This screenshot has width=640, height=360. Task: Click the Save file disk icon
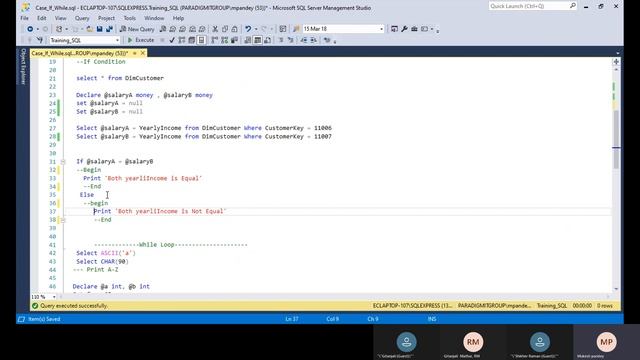99,29
